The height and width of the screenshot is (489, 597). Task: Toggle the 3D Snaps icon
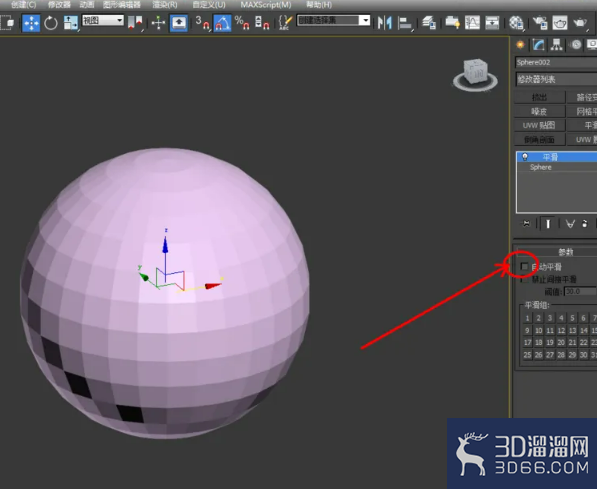(x=202, y=23)
